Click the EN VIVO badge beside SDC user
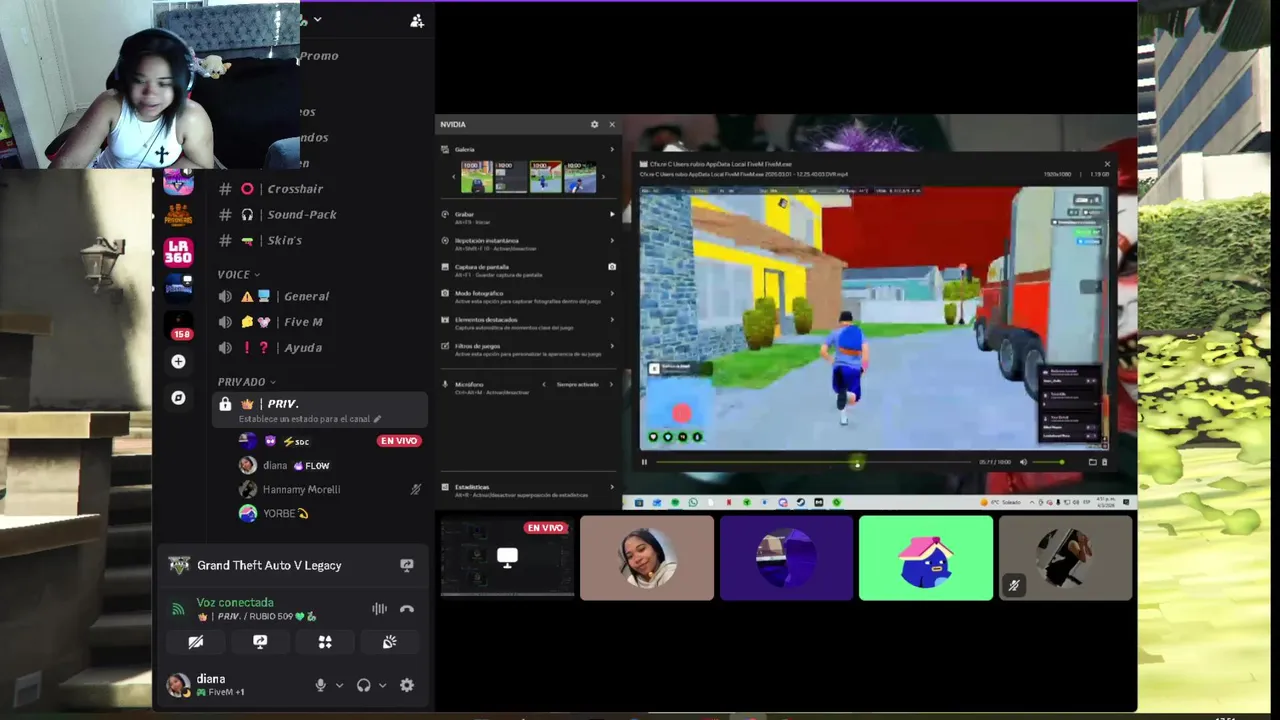This screenshot has height=720, width=1280. (x=399, y=441)
